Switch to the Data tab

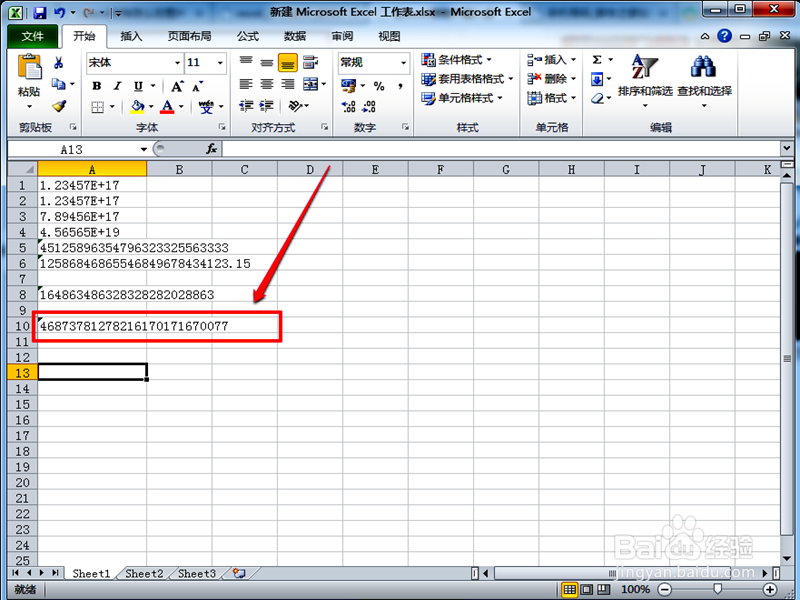point(295,36)
